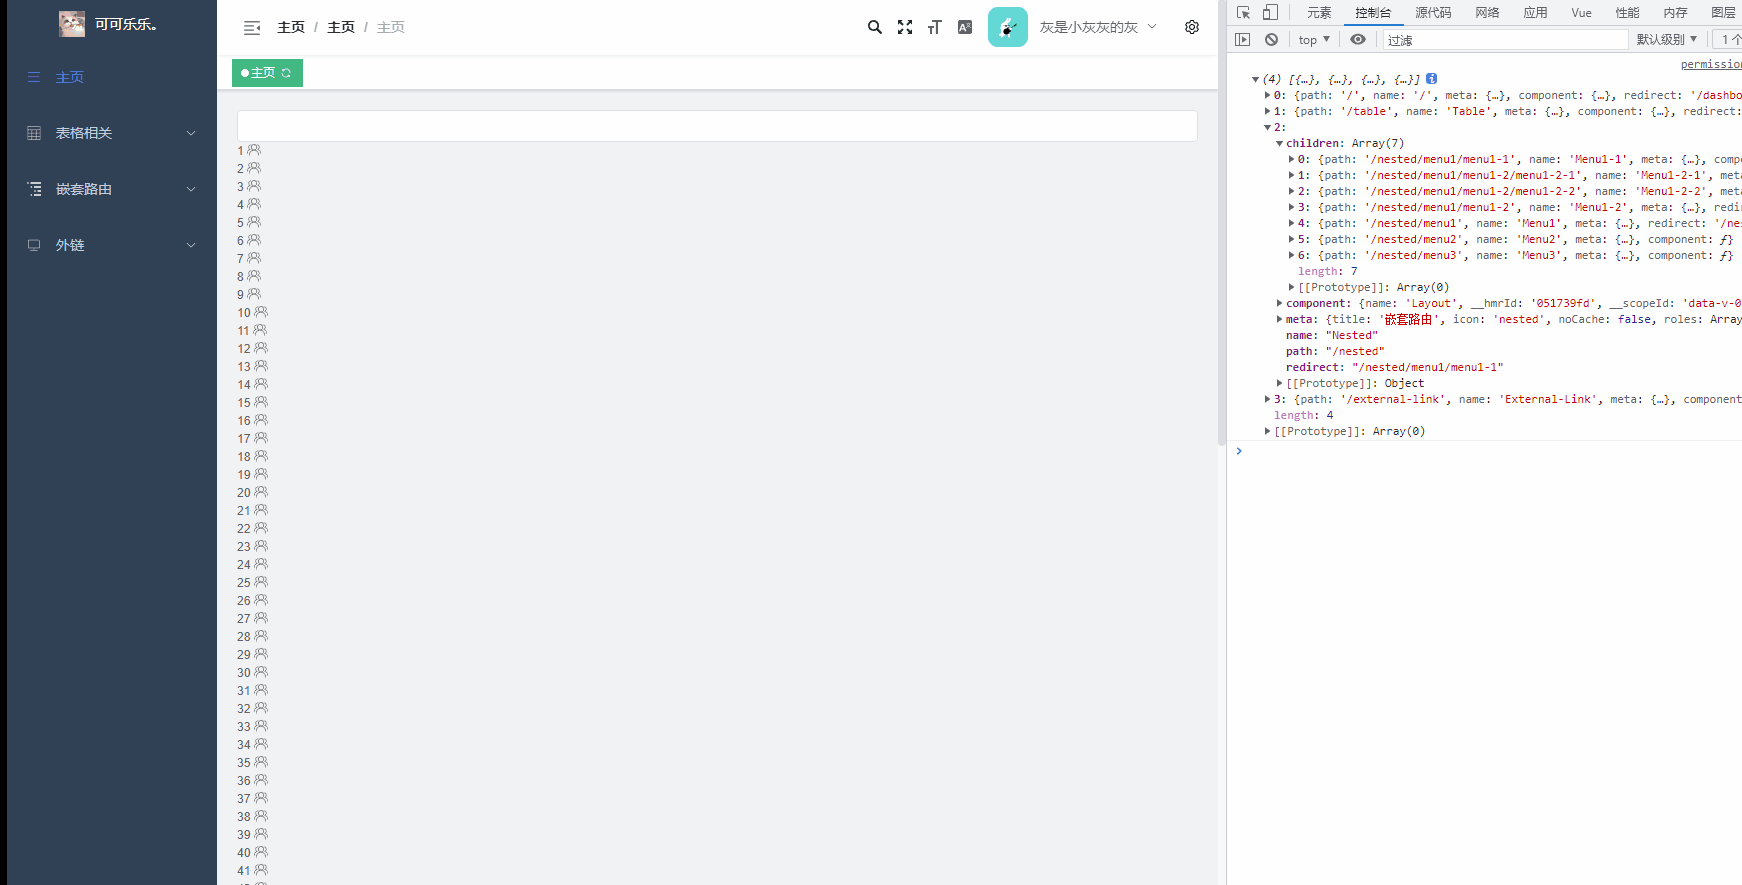Activate the DevTools element inspector icon
This screenshot has height=885, width=1742.
1244,13
